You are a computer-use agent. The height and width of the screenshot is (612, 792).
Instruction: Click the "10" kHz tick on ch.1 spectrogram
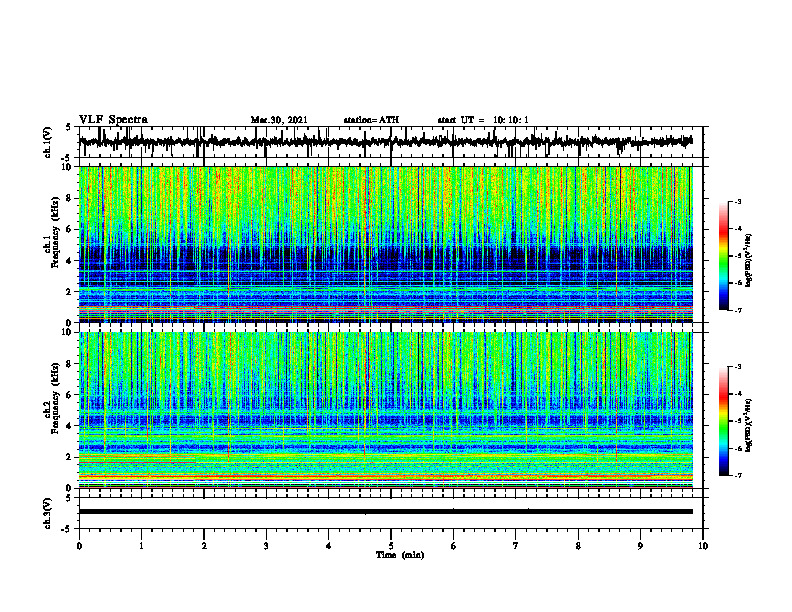point(68,167)
